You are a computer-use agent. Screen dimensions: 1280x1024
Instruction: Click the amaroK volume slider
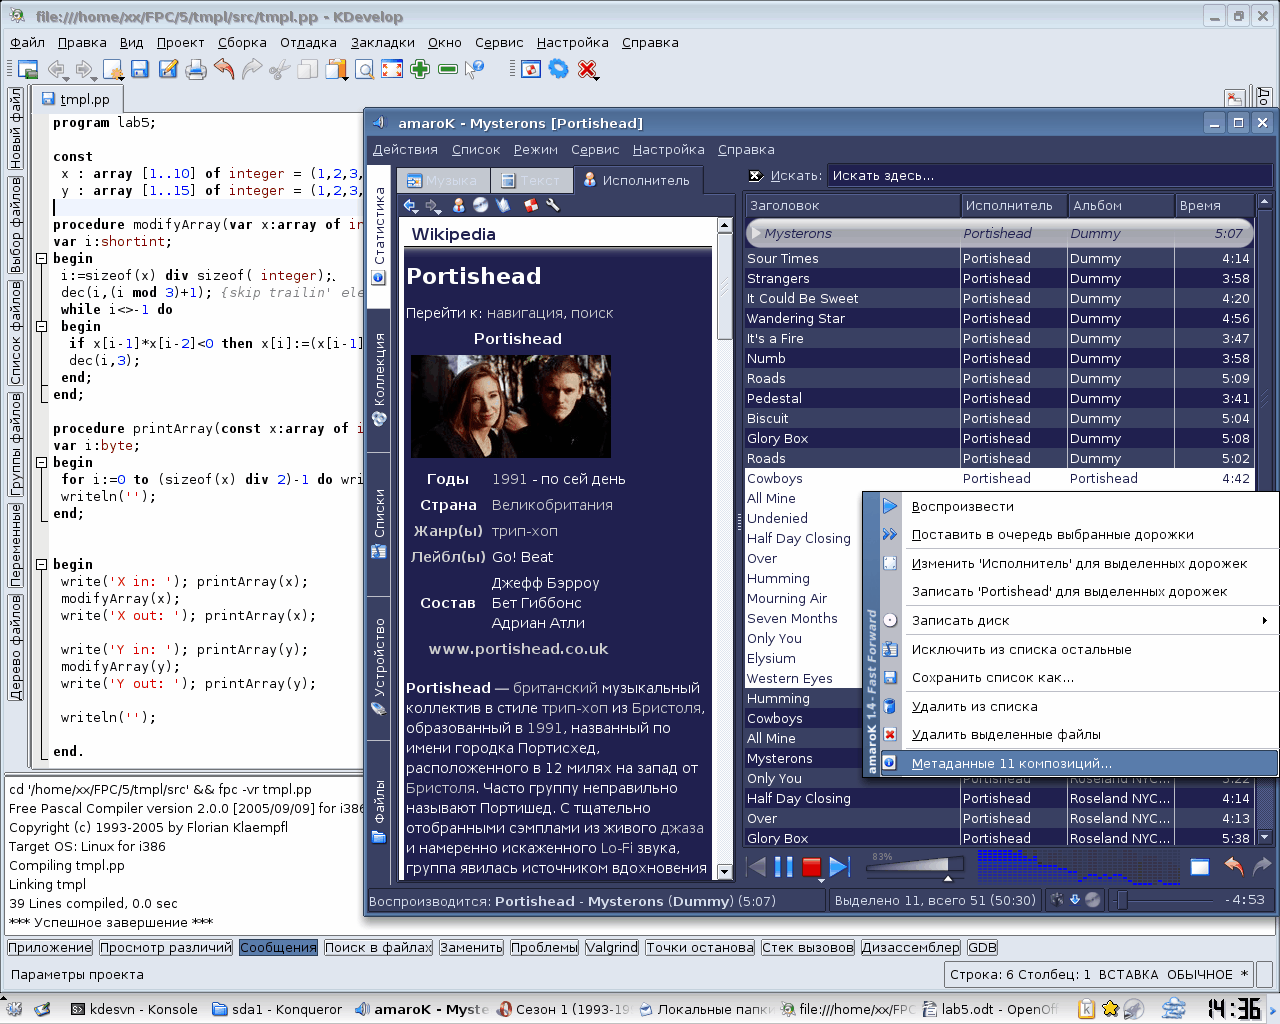click(913, 866)
